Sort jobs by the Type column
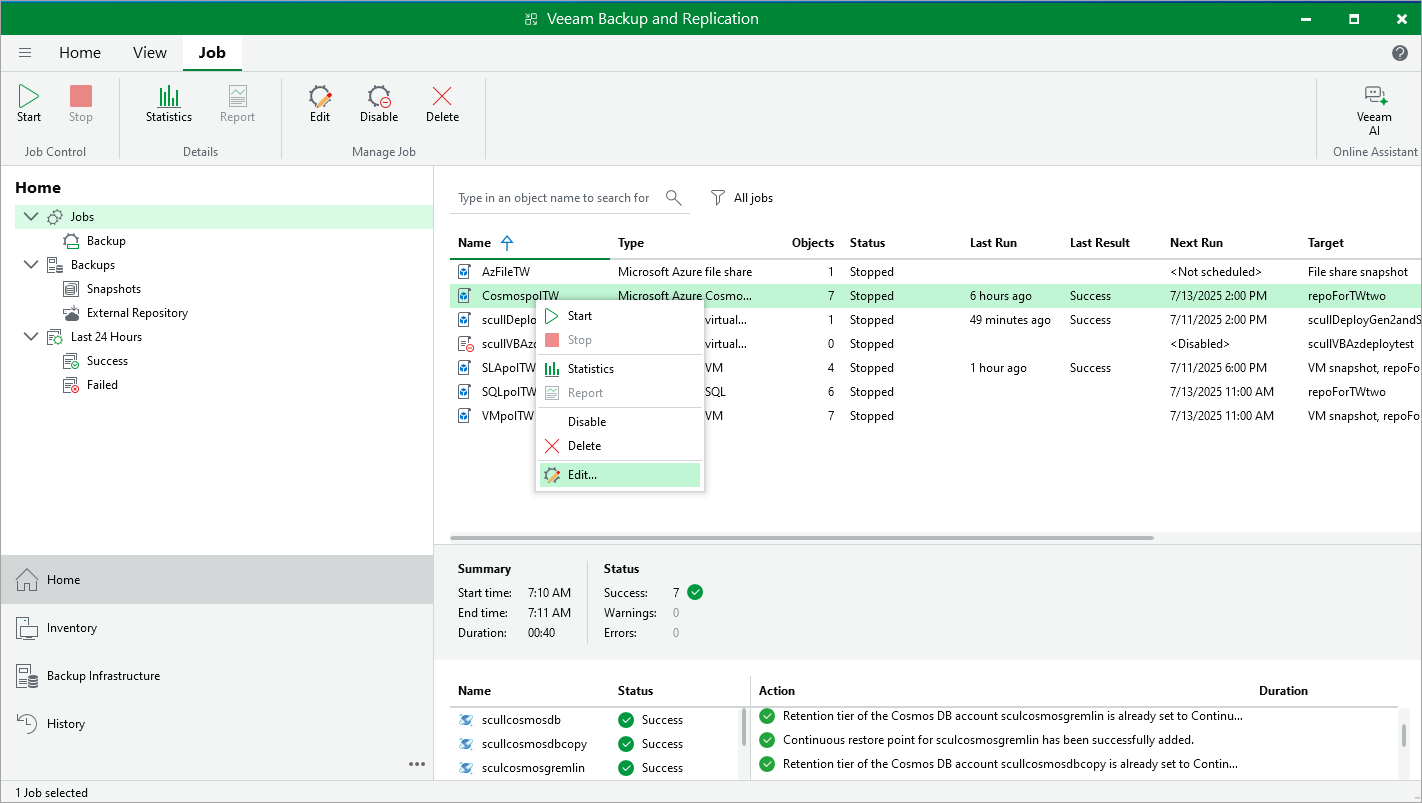1422x803 pixels. point(631,243)
